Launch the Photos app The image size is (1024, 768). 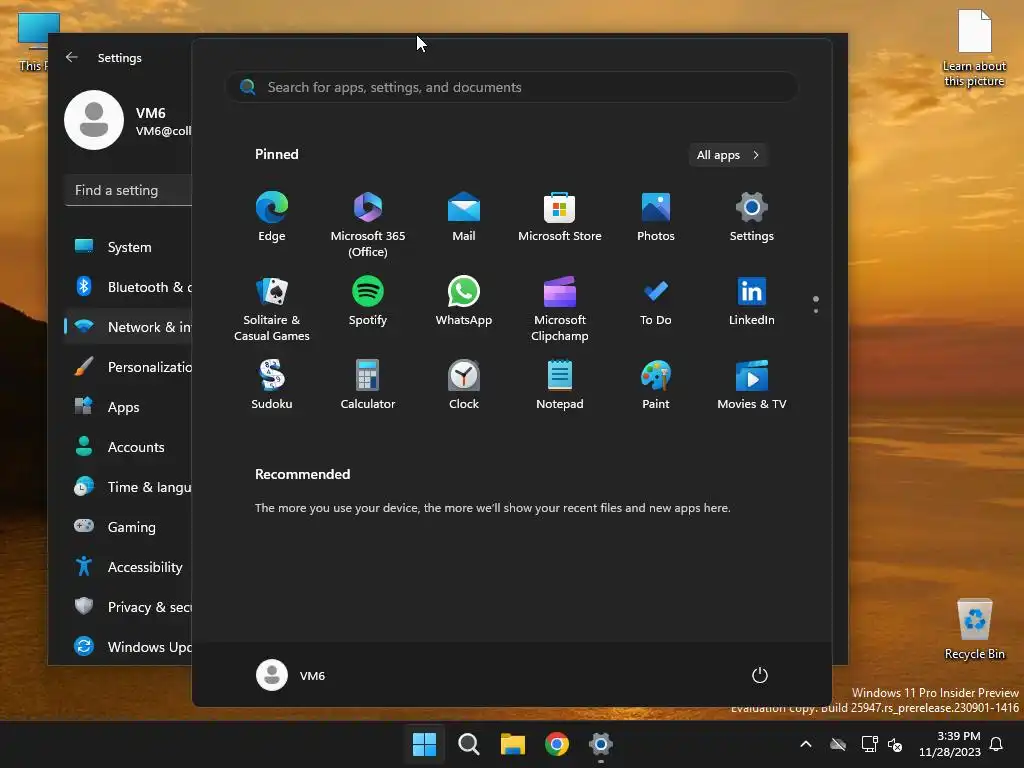coord(656,217)
